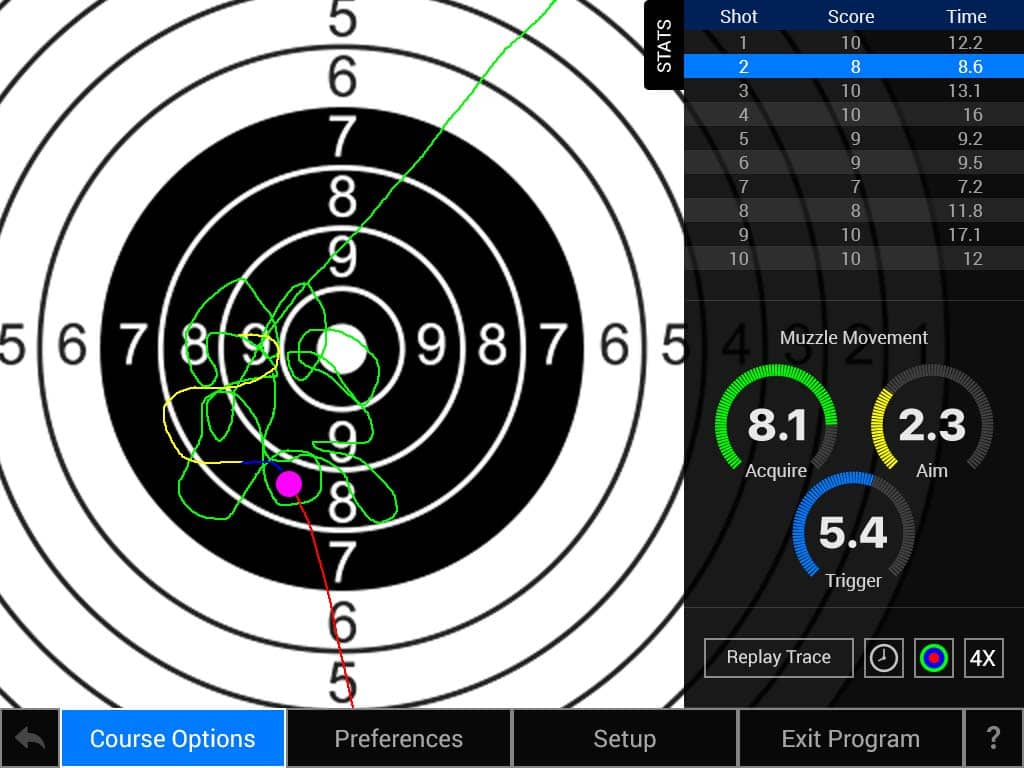Image resolution: width=1024 pixels, height=768 pixels.
Task: Select shot 3 with time 13.1
Action: point(854,91)
